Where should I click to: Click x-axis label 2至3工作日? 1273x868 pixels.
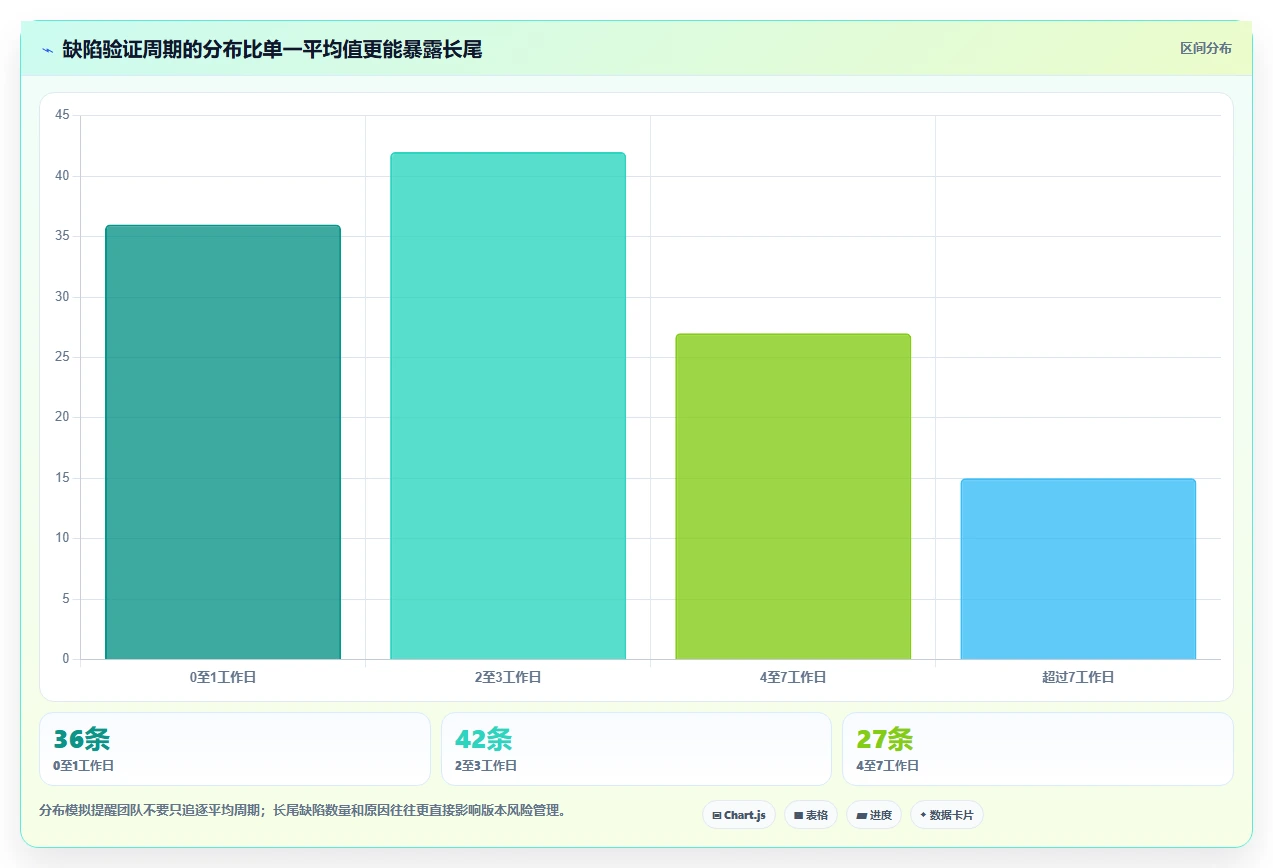tap(508, 677)
